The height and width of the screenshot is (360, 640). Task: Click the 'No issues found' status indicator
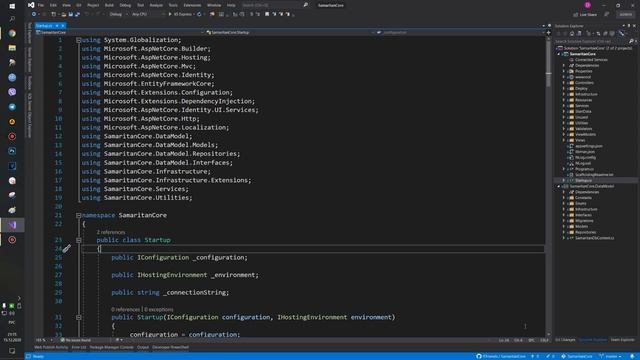click(76, 340)
